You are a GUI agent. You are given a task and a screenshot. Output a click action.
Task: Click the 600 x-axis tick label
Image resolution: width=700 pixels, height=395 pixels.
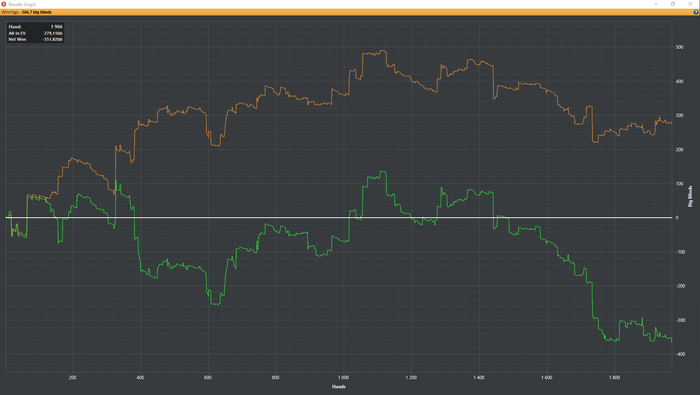[x=208, y=378]
